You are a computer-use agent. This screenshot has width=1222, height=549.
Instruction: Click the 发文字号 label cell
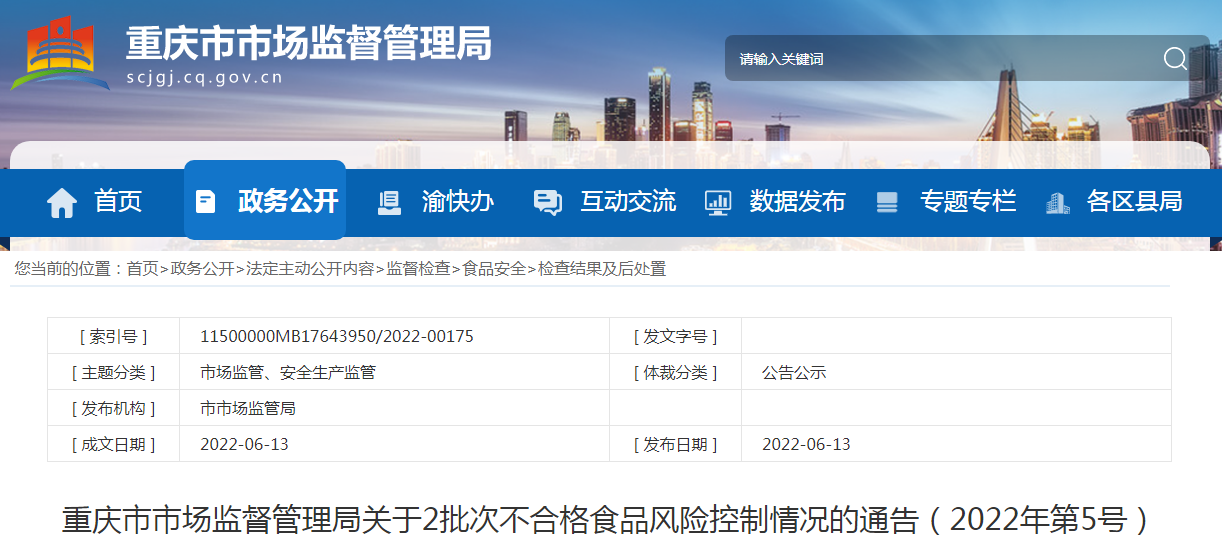coord(675,336)
